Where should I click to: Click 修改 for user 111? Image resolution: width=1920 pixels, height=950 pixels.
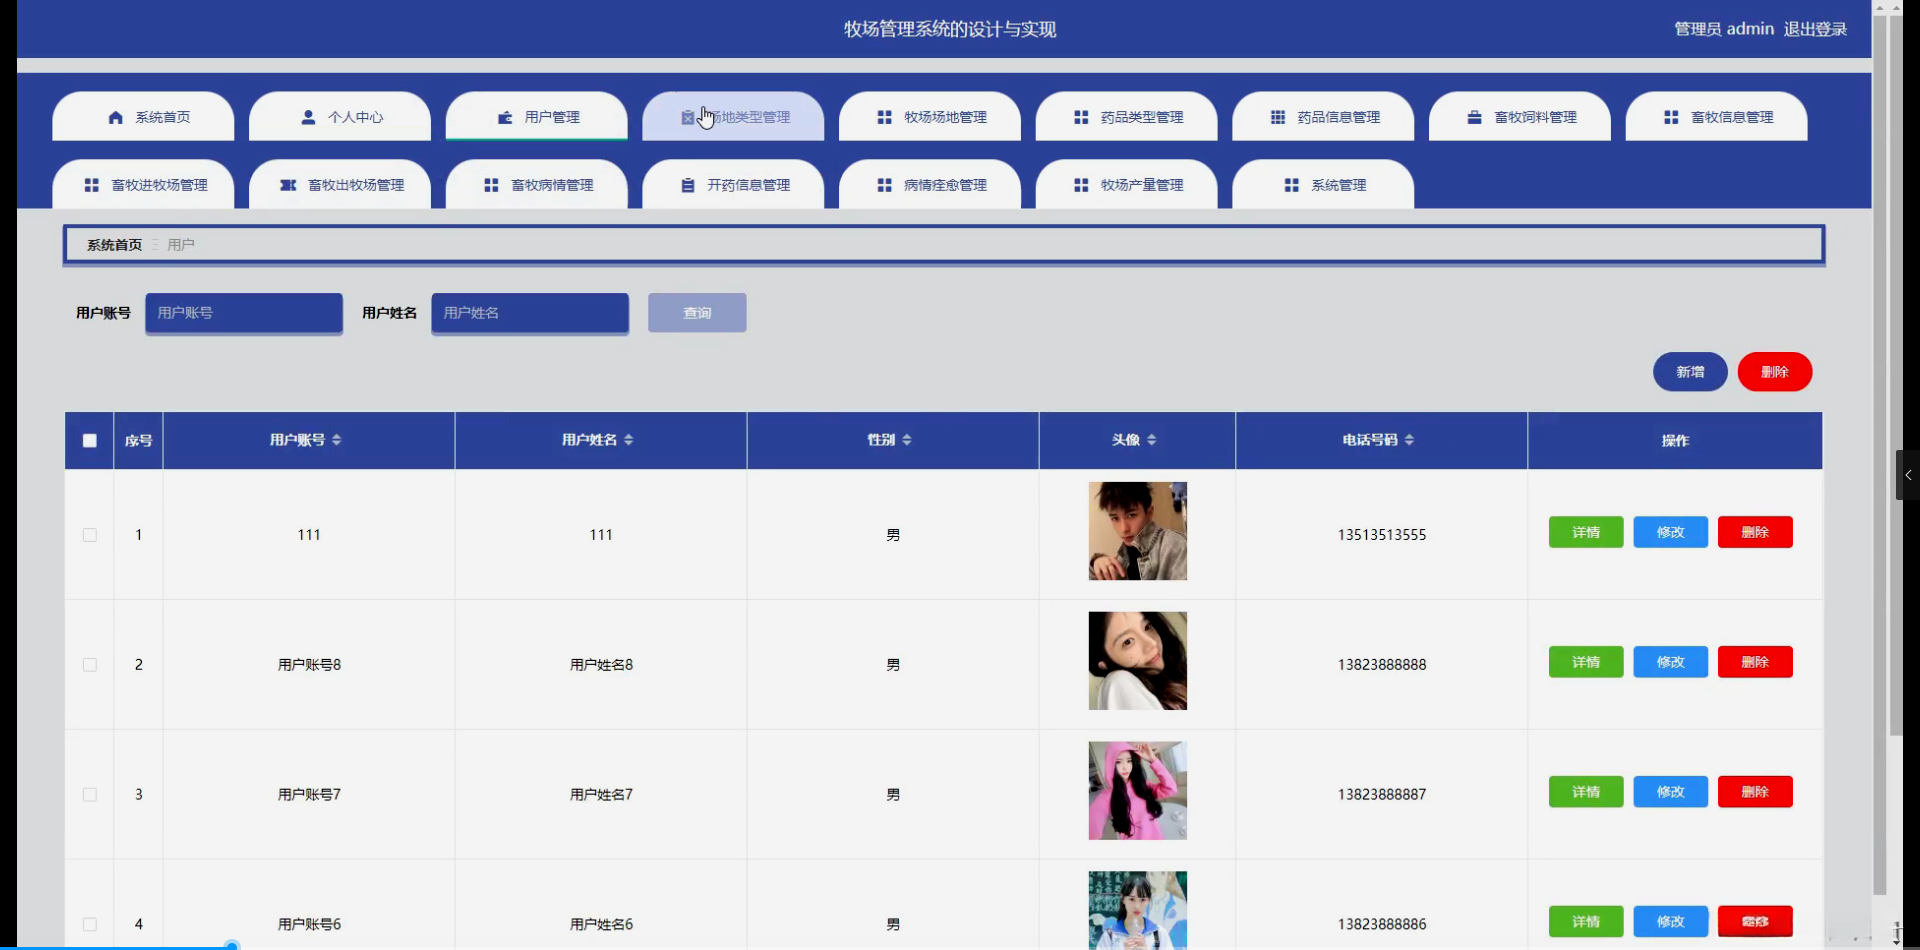click(x=1671, y=532)
